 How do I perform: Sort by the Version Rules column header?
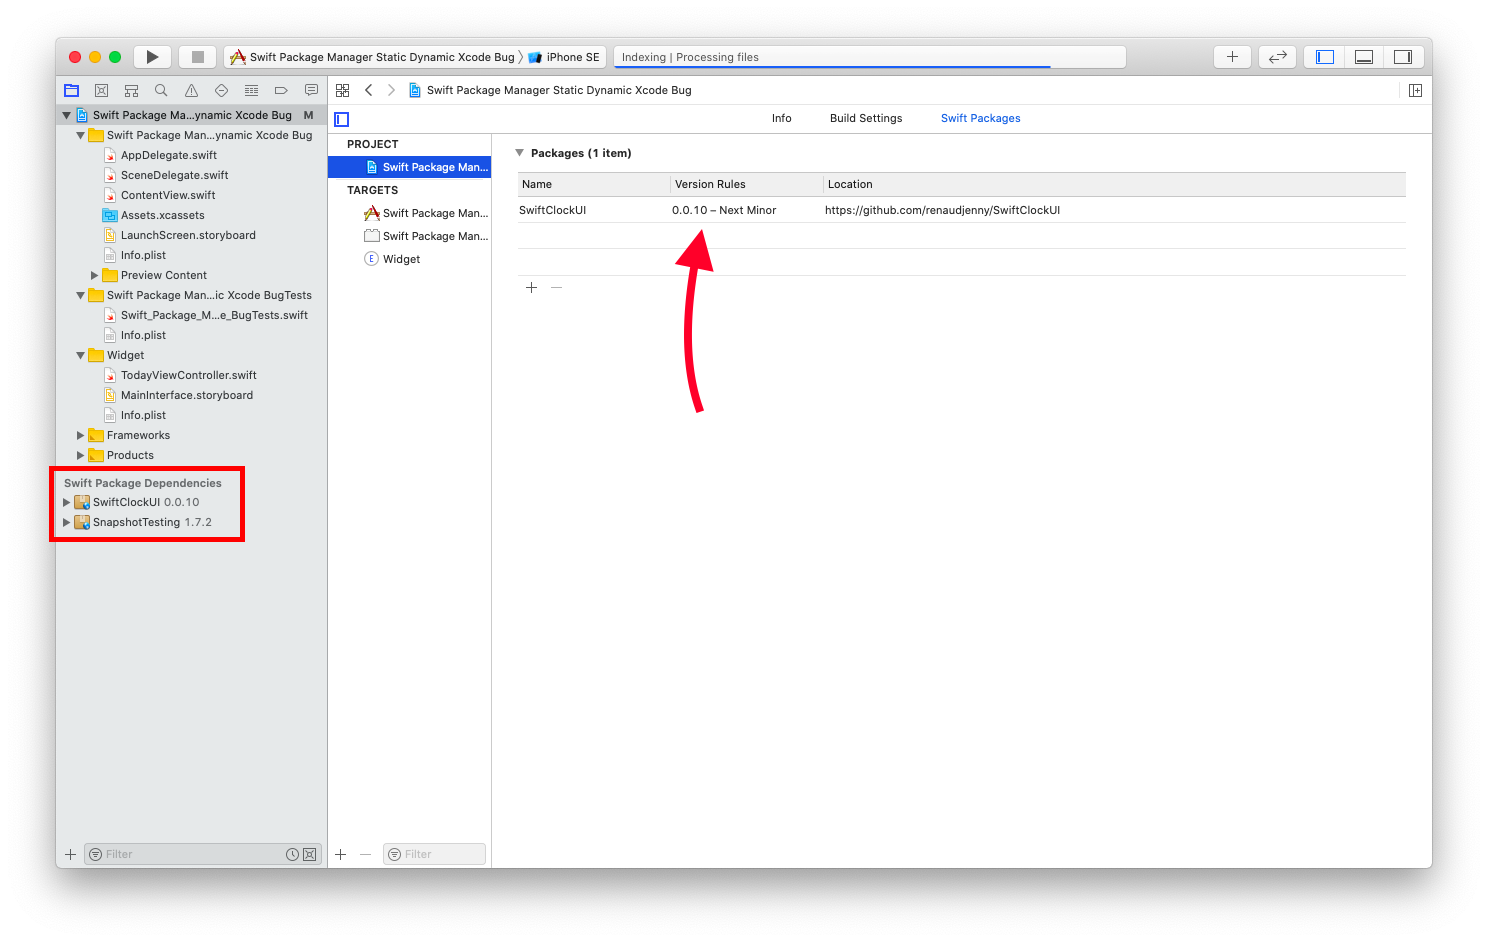[747, 184]
